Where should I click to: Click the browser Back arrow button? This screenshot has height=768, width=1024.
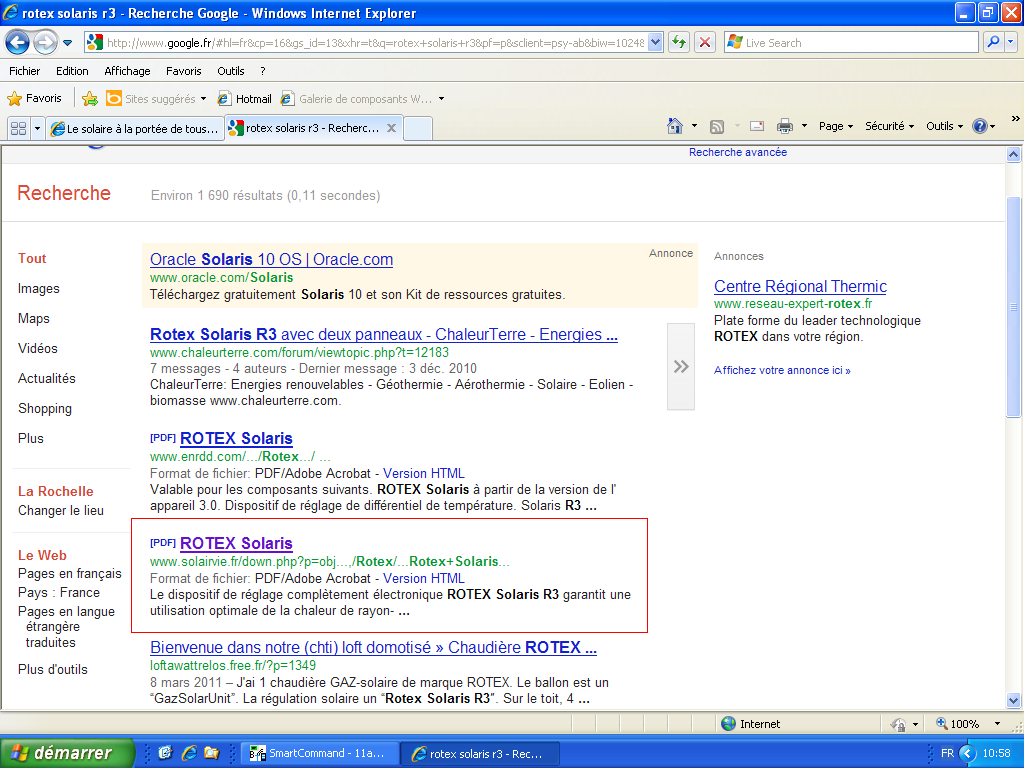pos(18,43)
